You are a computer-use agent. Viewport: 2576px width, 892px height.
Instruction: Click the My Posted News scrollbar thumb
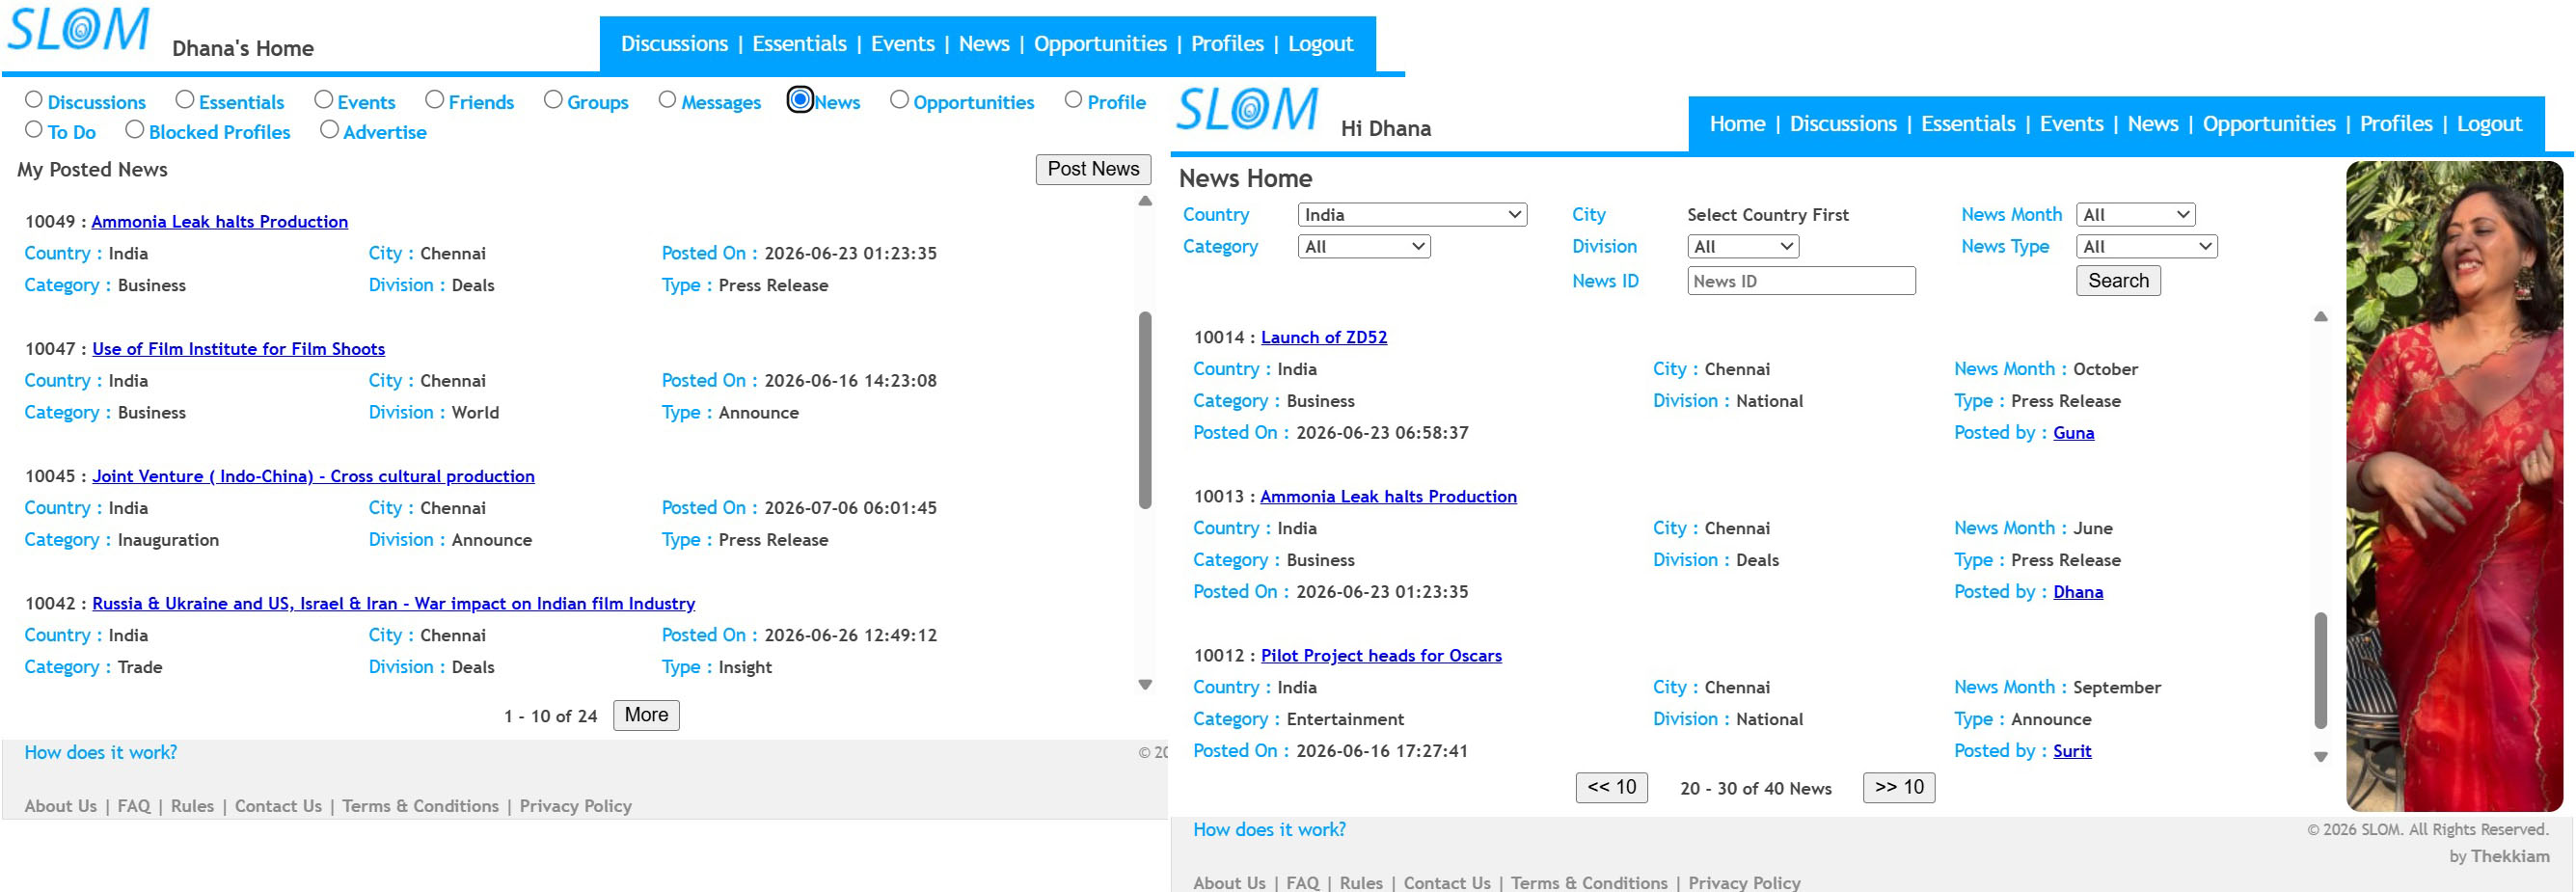tap(1145, 410)
